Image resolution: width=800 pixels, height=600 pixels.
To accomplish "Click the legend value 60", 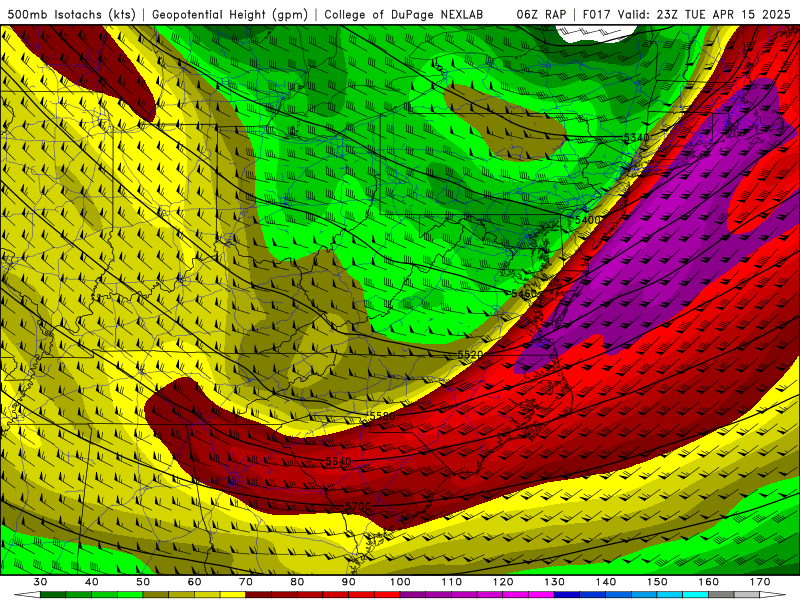I will pyautogui.click(x=194, y=582).
